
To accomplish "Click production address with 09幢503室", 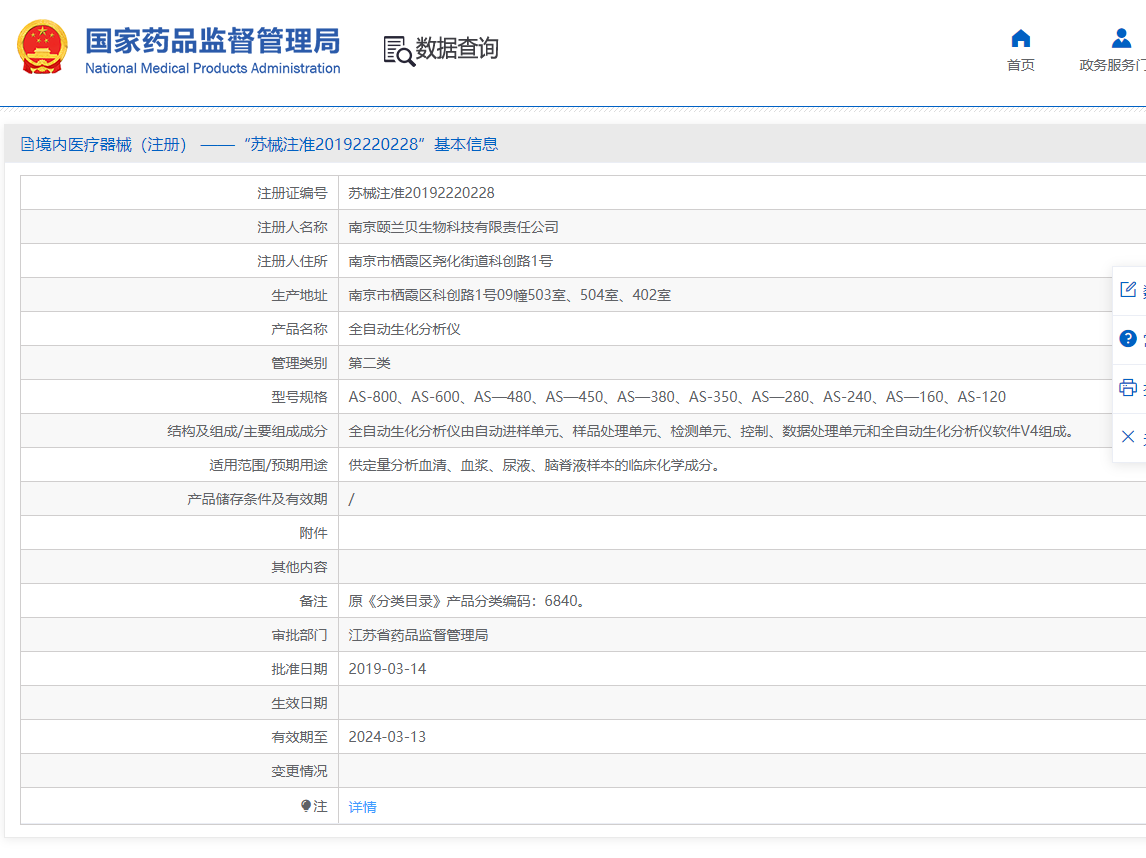I will 509,295.
